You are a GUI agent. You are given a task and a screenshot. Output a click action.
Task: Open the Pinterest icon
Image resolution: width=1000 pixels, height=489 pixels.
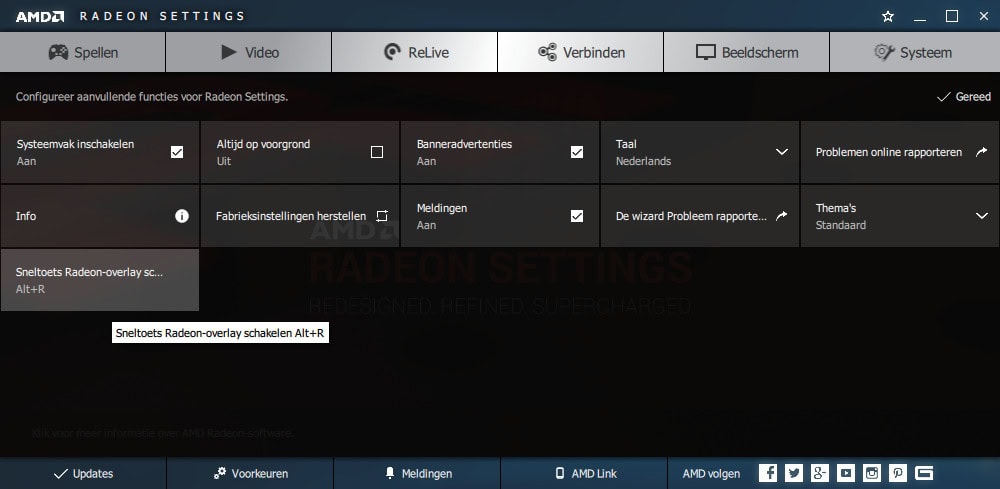click(898, 473)
